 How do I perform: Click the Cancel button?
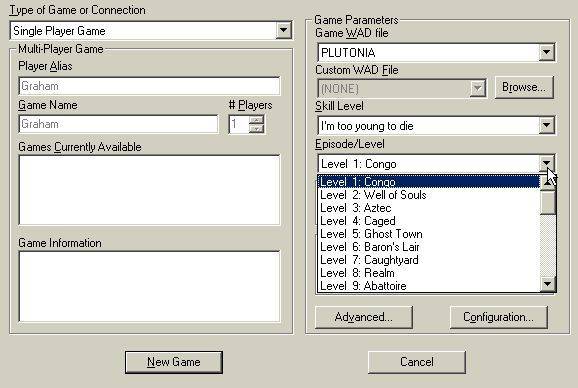[x=417, y=362]
